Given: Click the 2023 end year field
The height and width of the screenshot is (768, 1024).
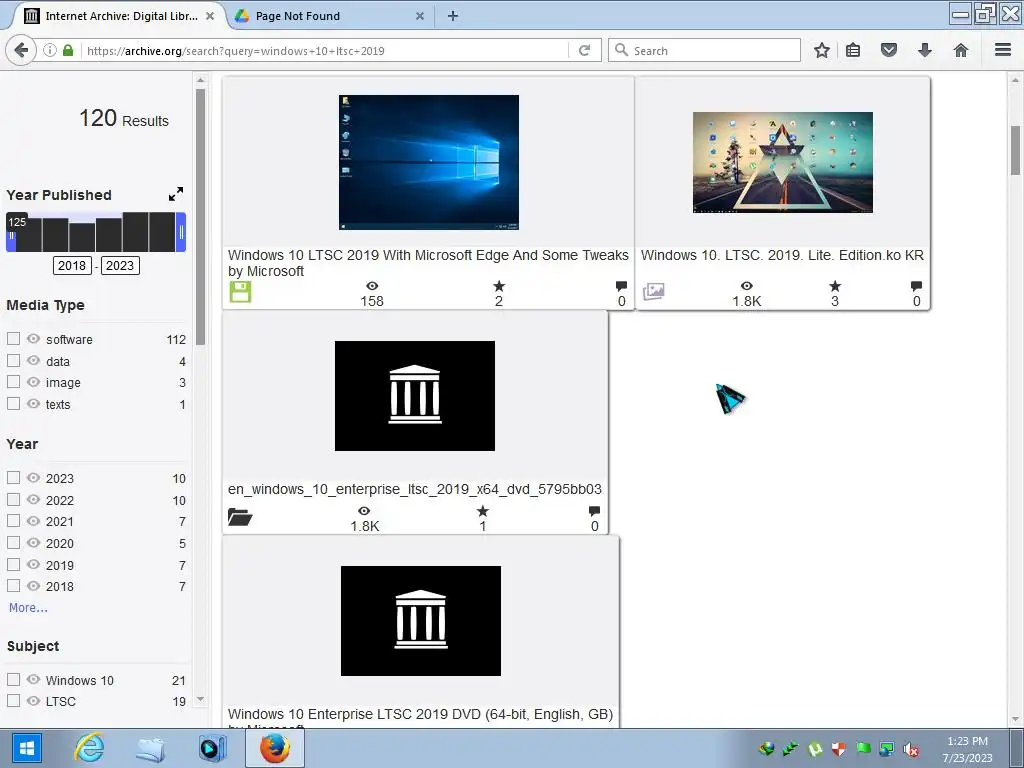Looking at the screenshot, I should (x=120, y=265).
